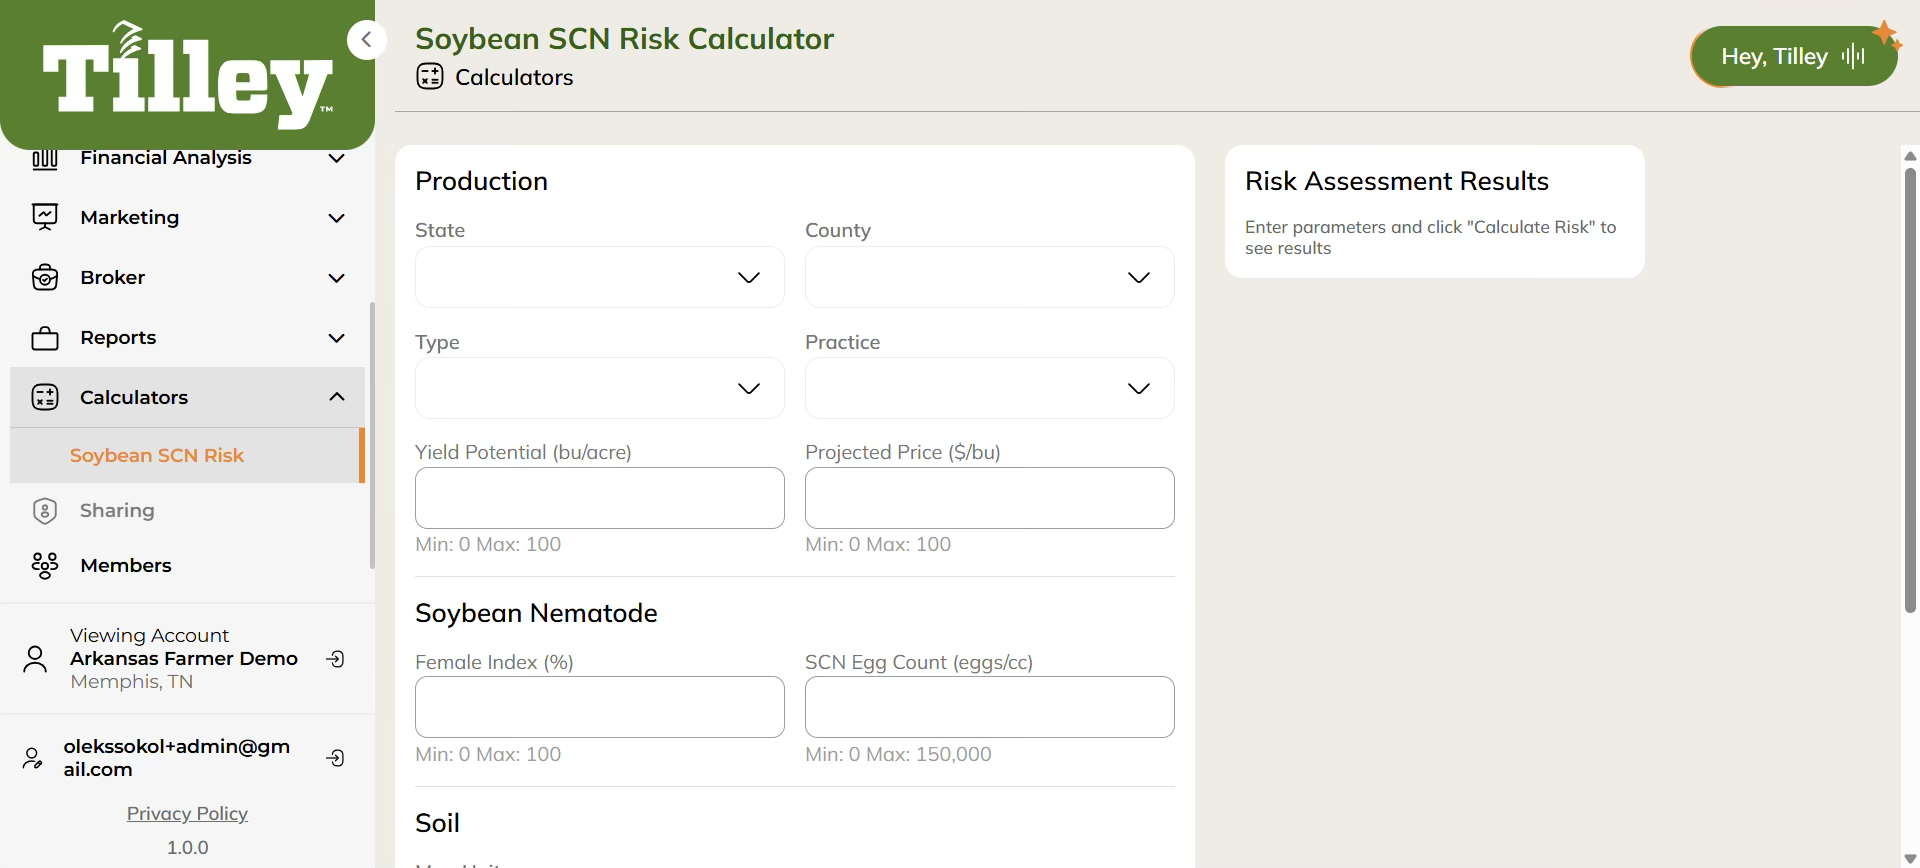Click the Projected Price input field

[990, 498]
